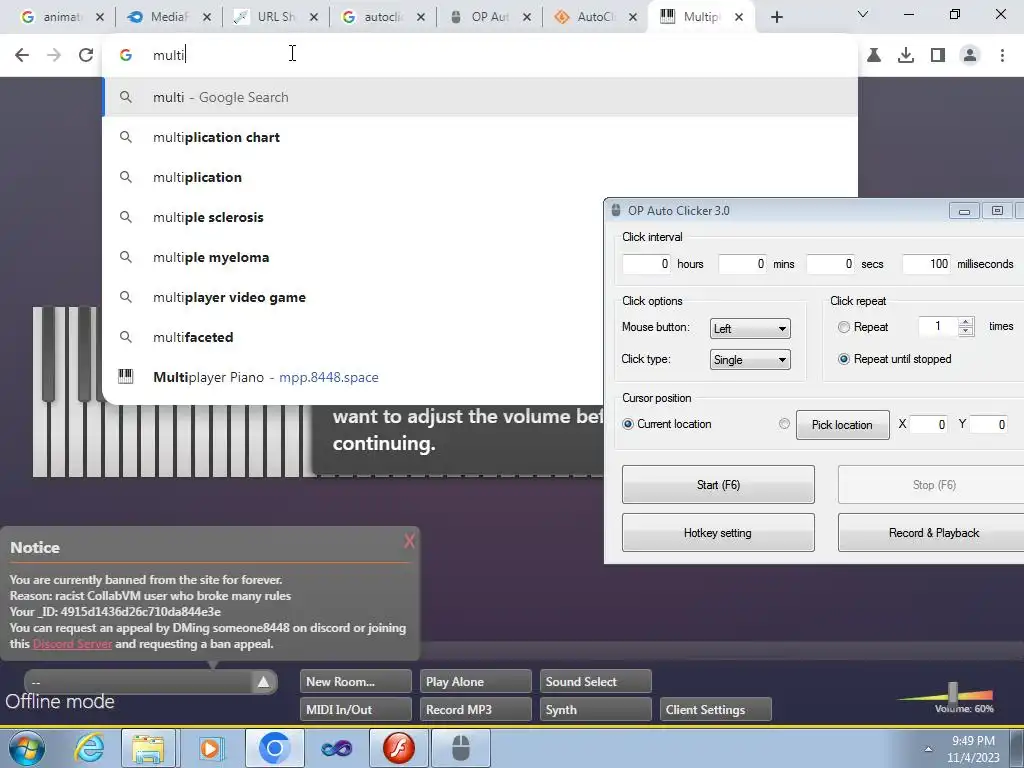
Task: Click the milliseconds field showing 100
Action: pyautogui.click(x=926, y=264)
